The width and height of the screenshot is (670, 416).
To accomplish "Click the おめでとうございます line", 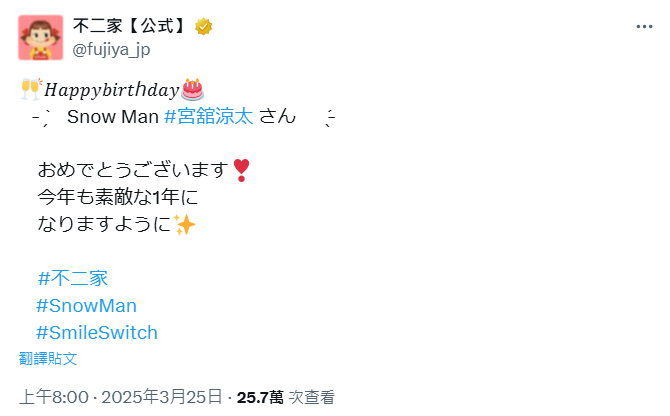I will 133,170.
